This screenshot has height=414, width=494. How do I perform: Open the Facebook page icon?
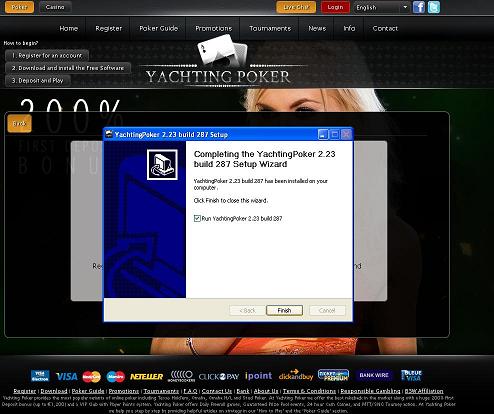click(x=419, y=7)
